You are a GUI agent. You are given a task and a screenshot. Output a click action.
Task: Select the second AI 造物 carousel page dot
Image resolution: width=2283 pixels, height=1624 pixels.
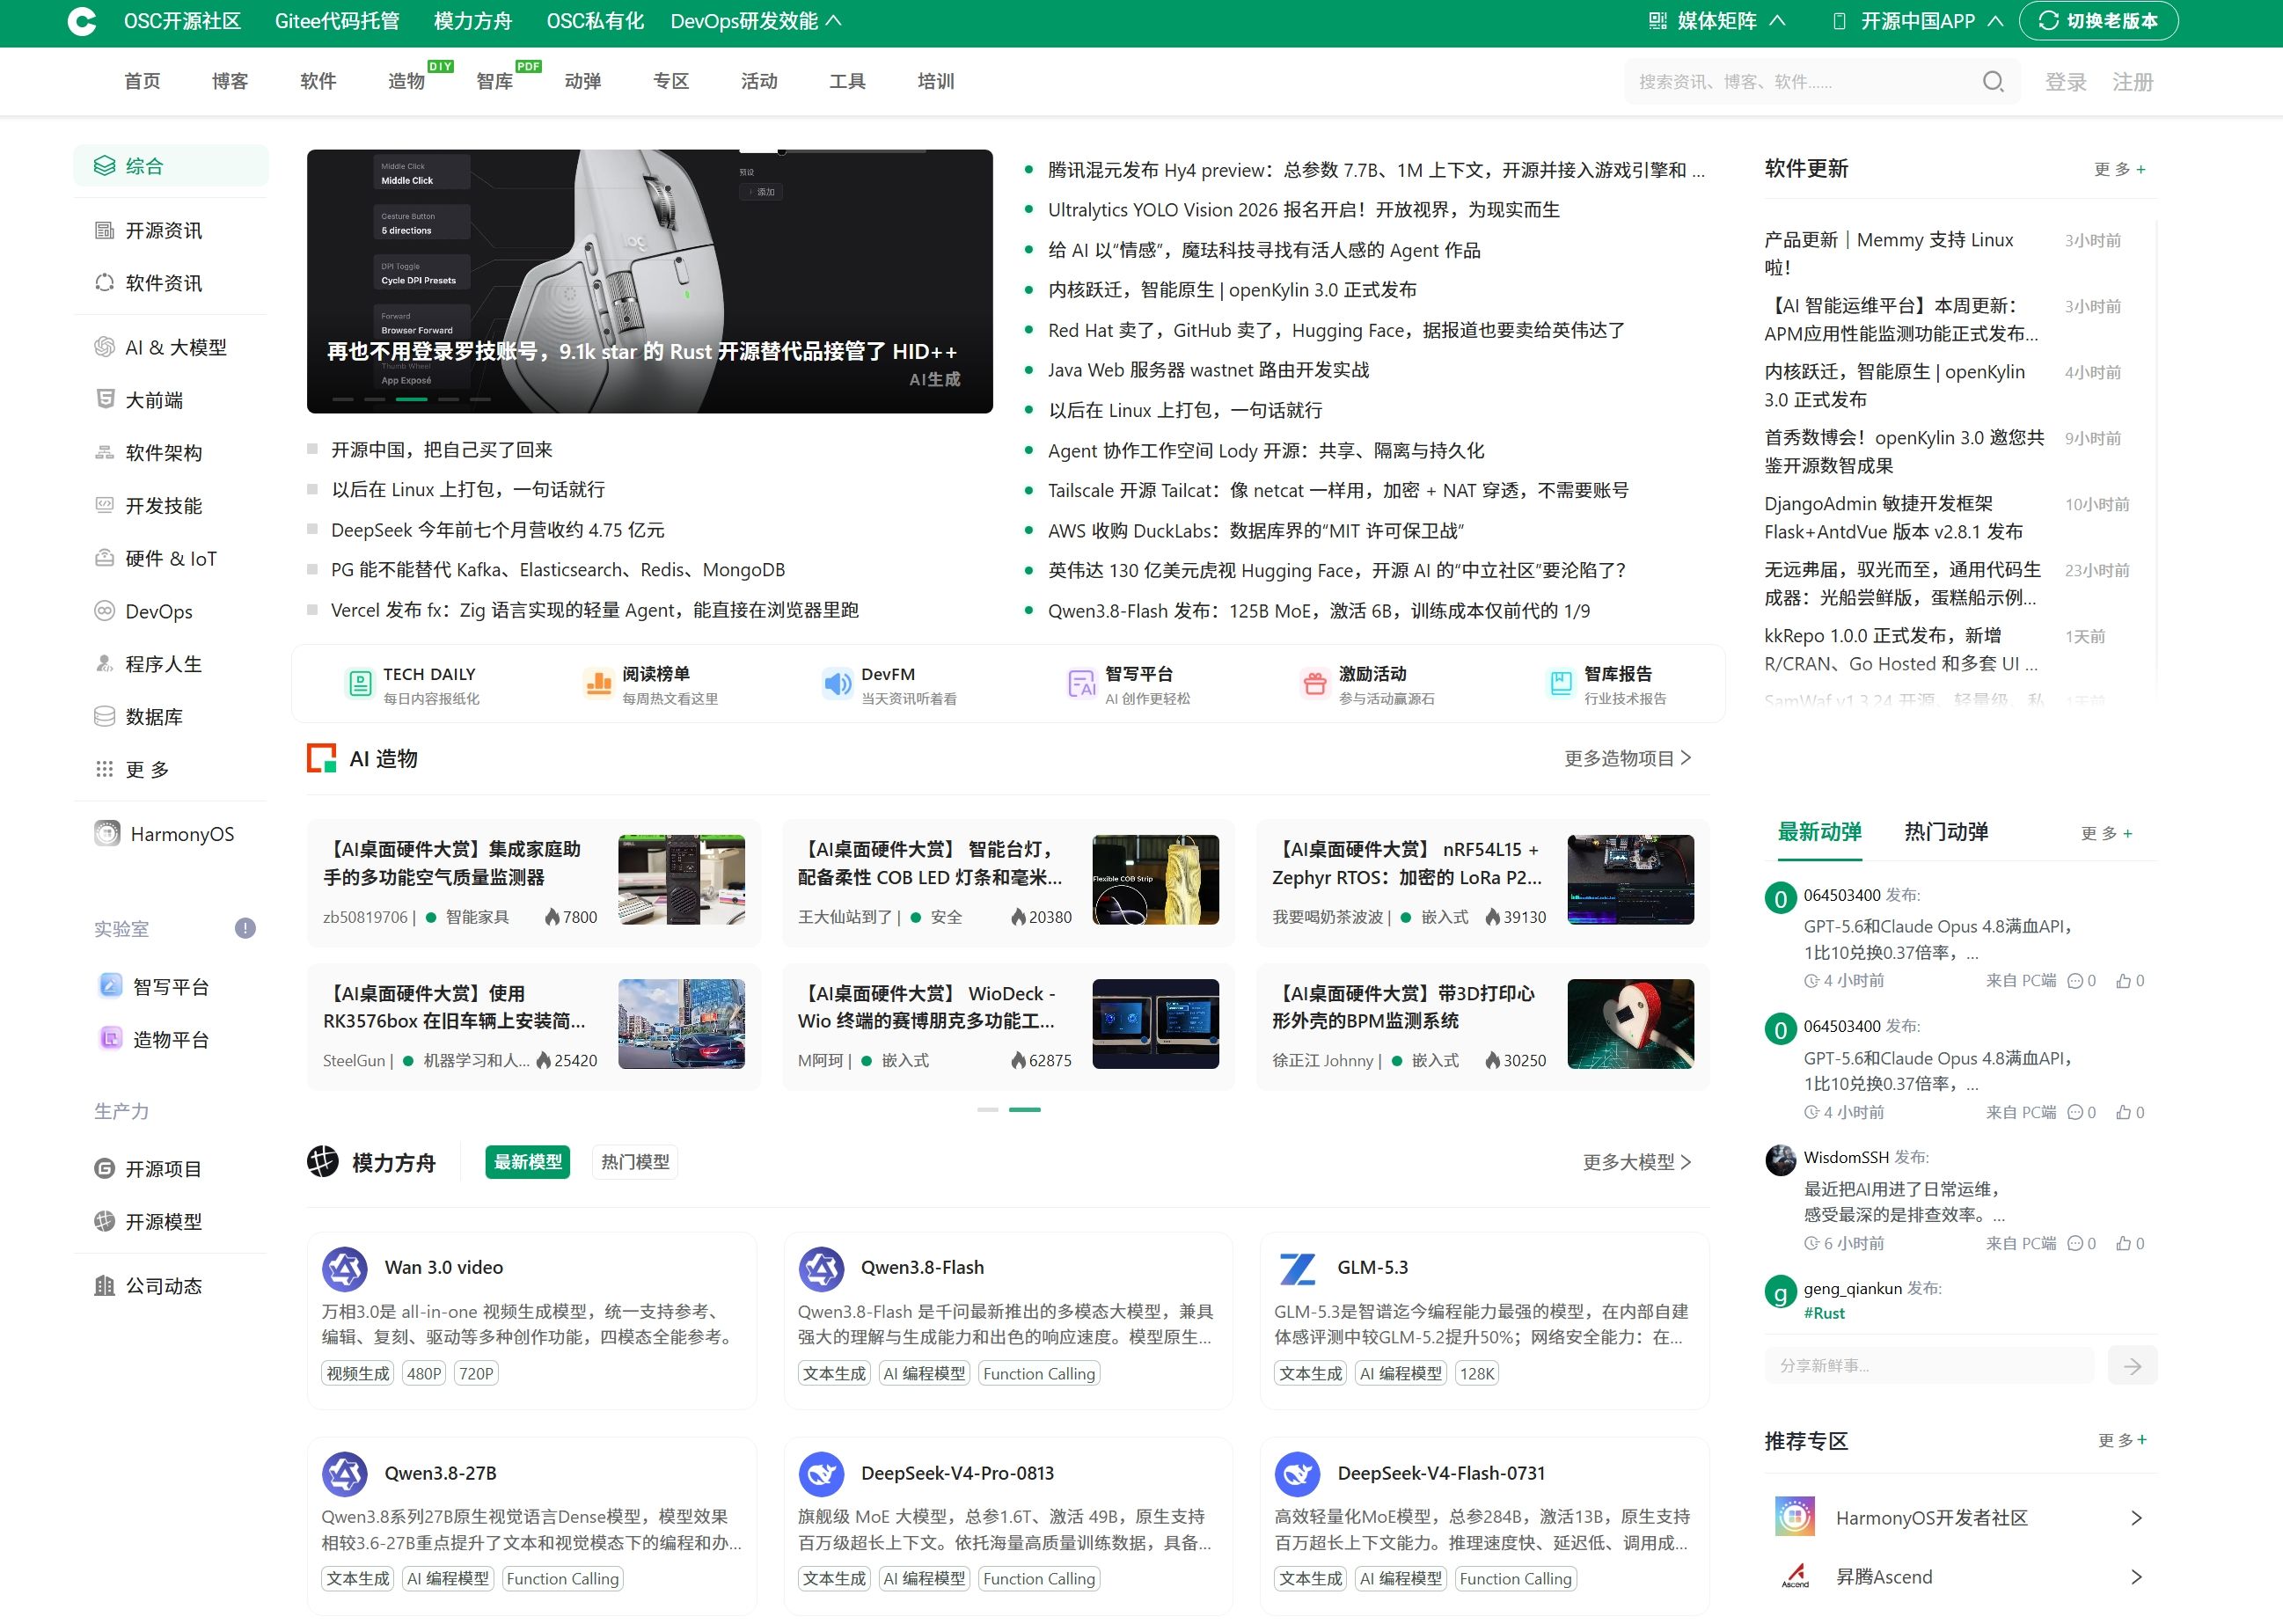click(1024, 1109)
